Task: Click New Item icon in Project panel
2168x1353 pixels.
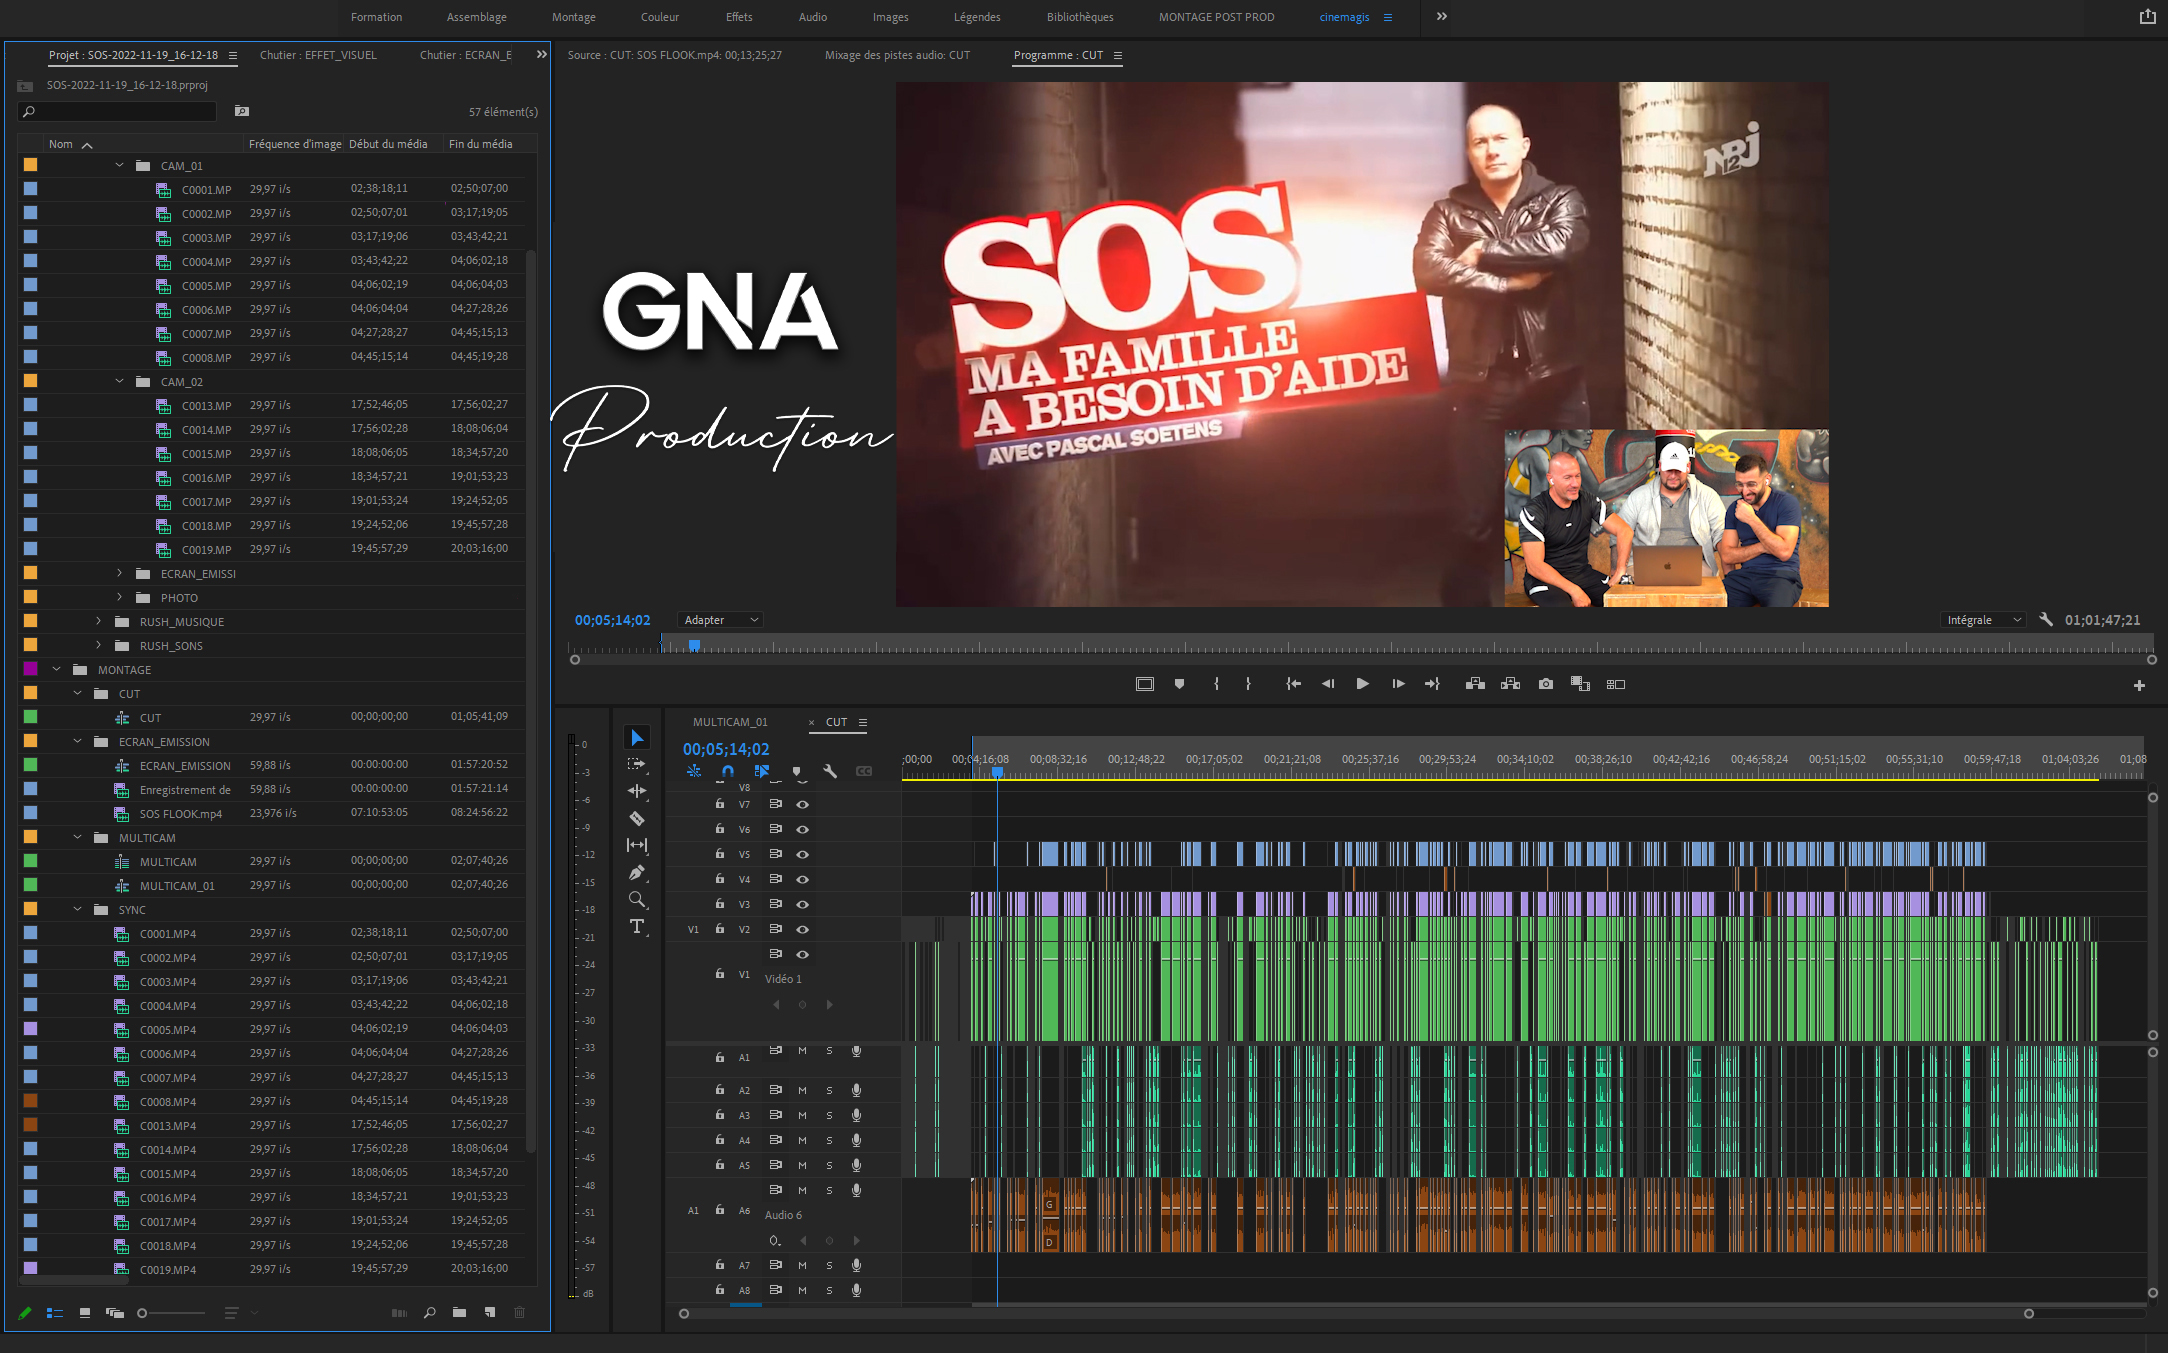Action: pos(490,1313)
